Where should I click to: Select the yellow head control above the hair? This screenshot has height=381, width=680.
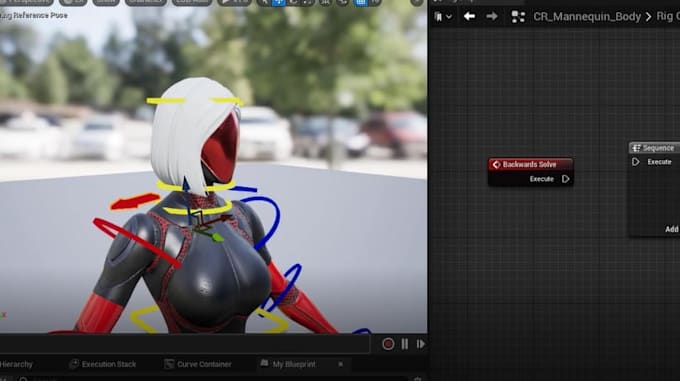click(x=166, y=101)
